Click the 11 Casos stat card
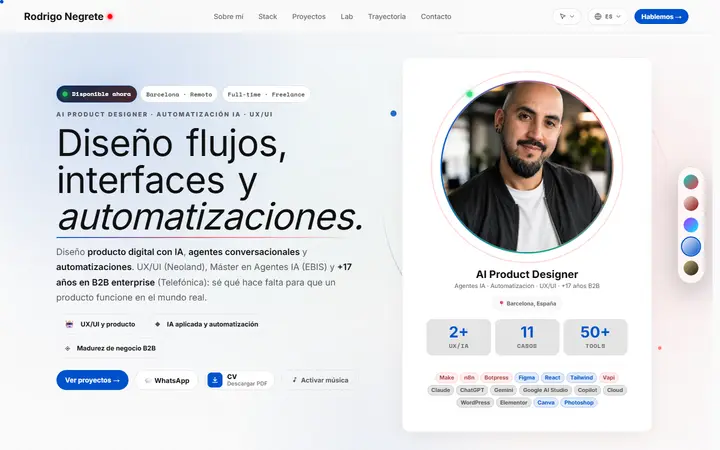Viewport: 720px width, 450px height. coord(527,337)
